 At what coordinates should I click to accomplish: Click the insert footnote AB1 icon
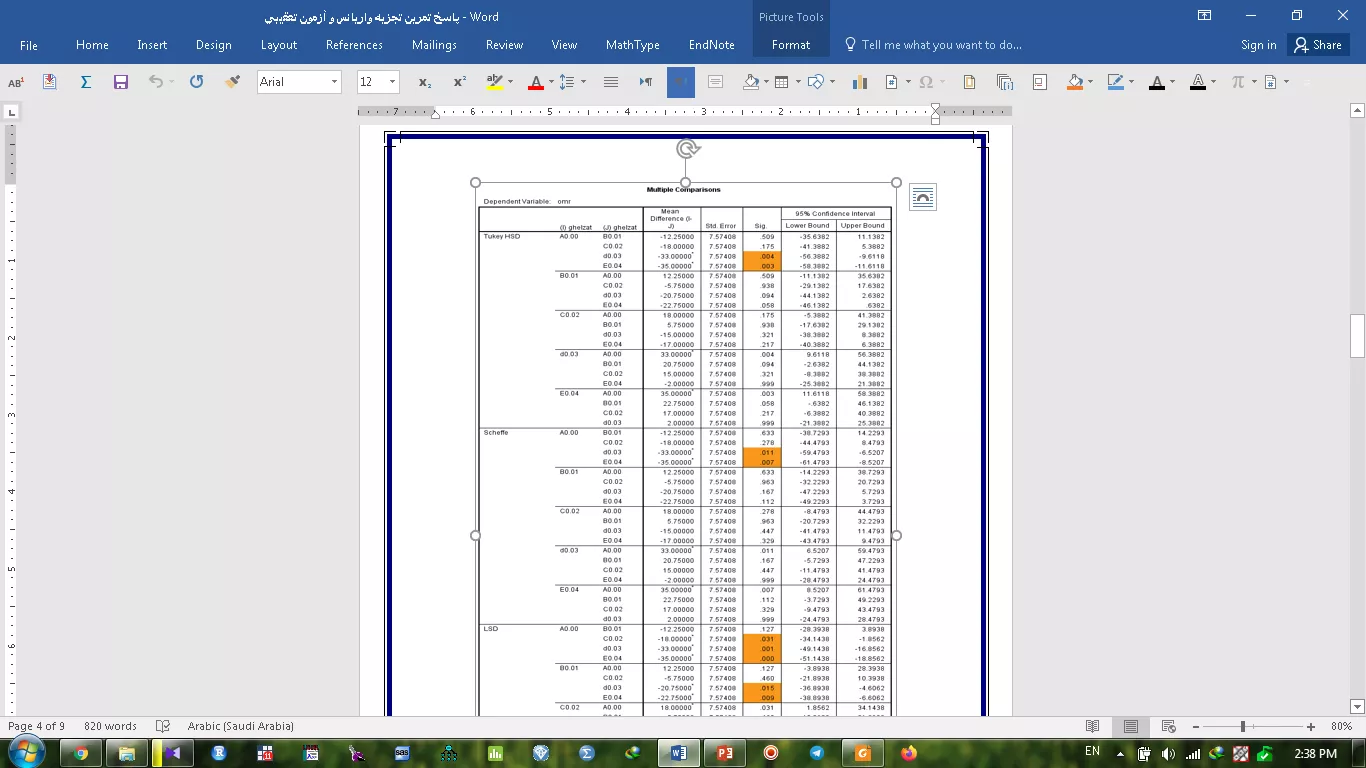tap(16, 82)
